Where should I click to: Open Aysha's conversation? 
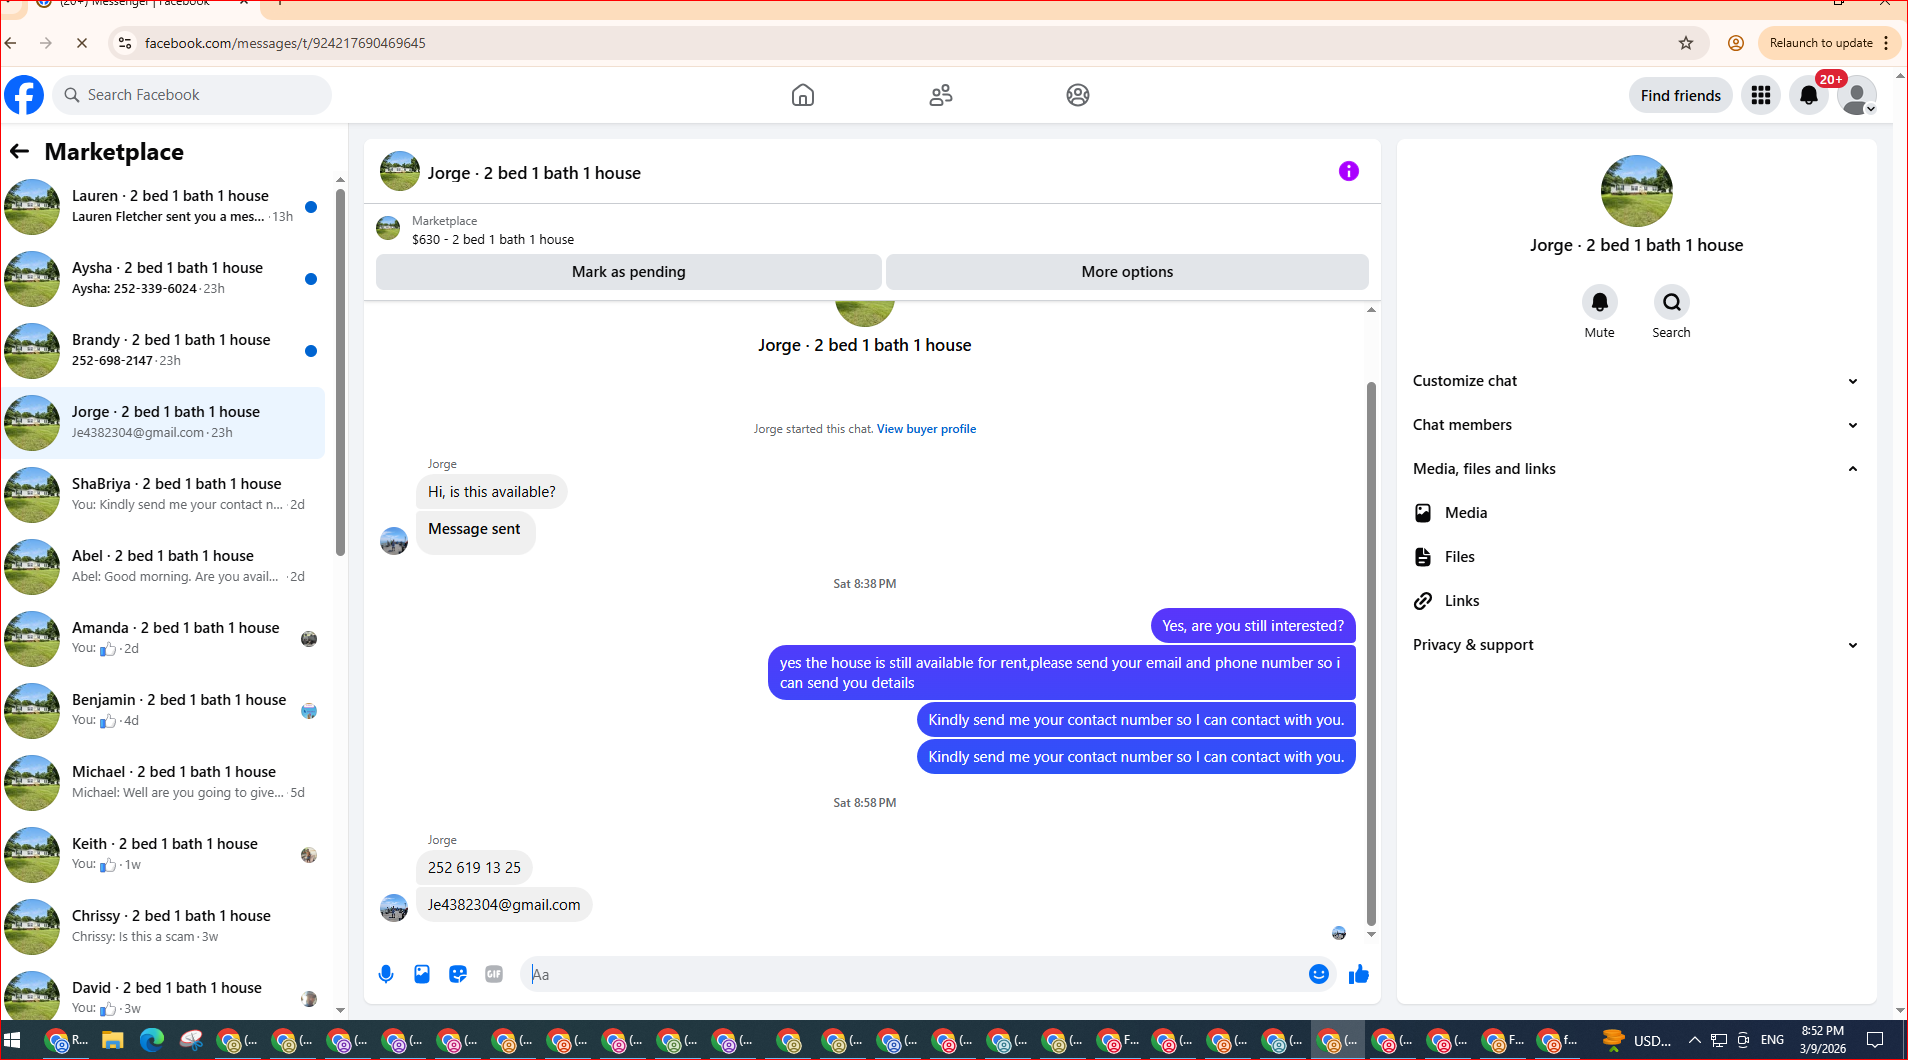tap(164, 279)
